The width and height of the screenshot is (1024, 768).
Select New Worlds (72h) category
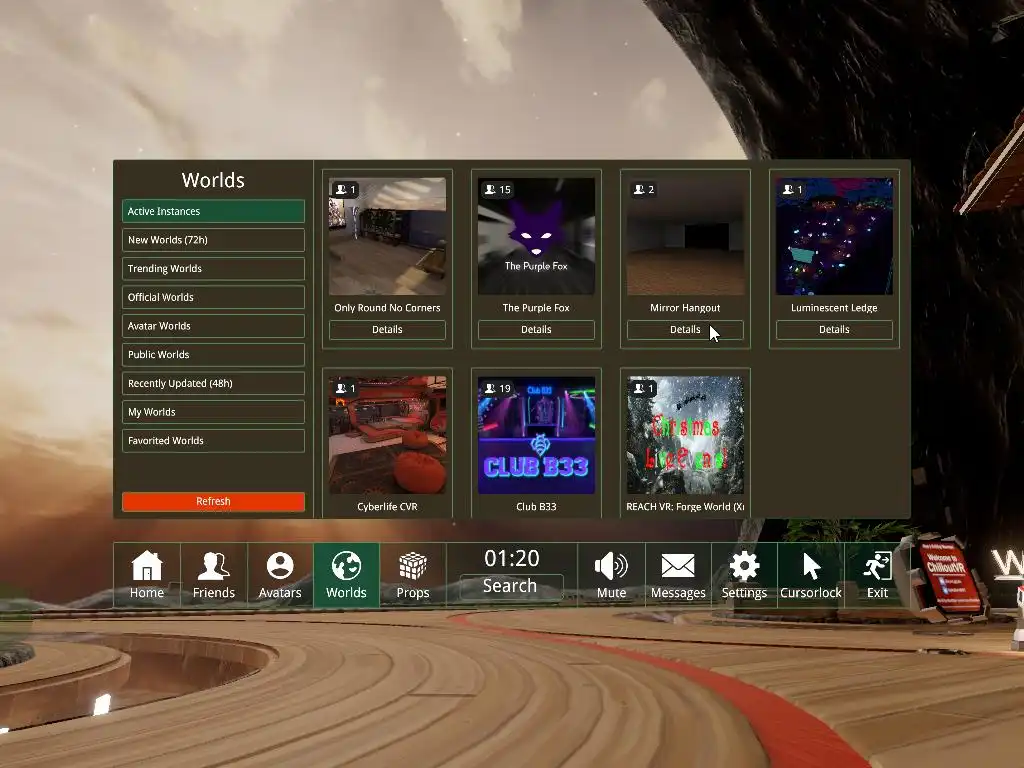[x=213, y=240]
